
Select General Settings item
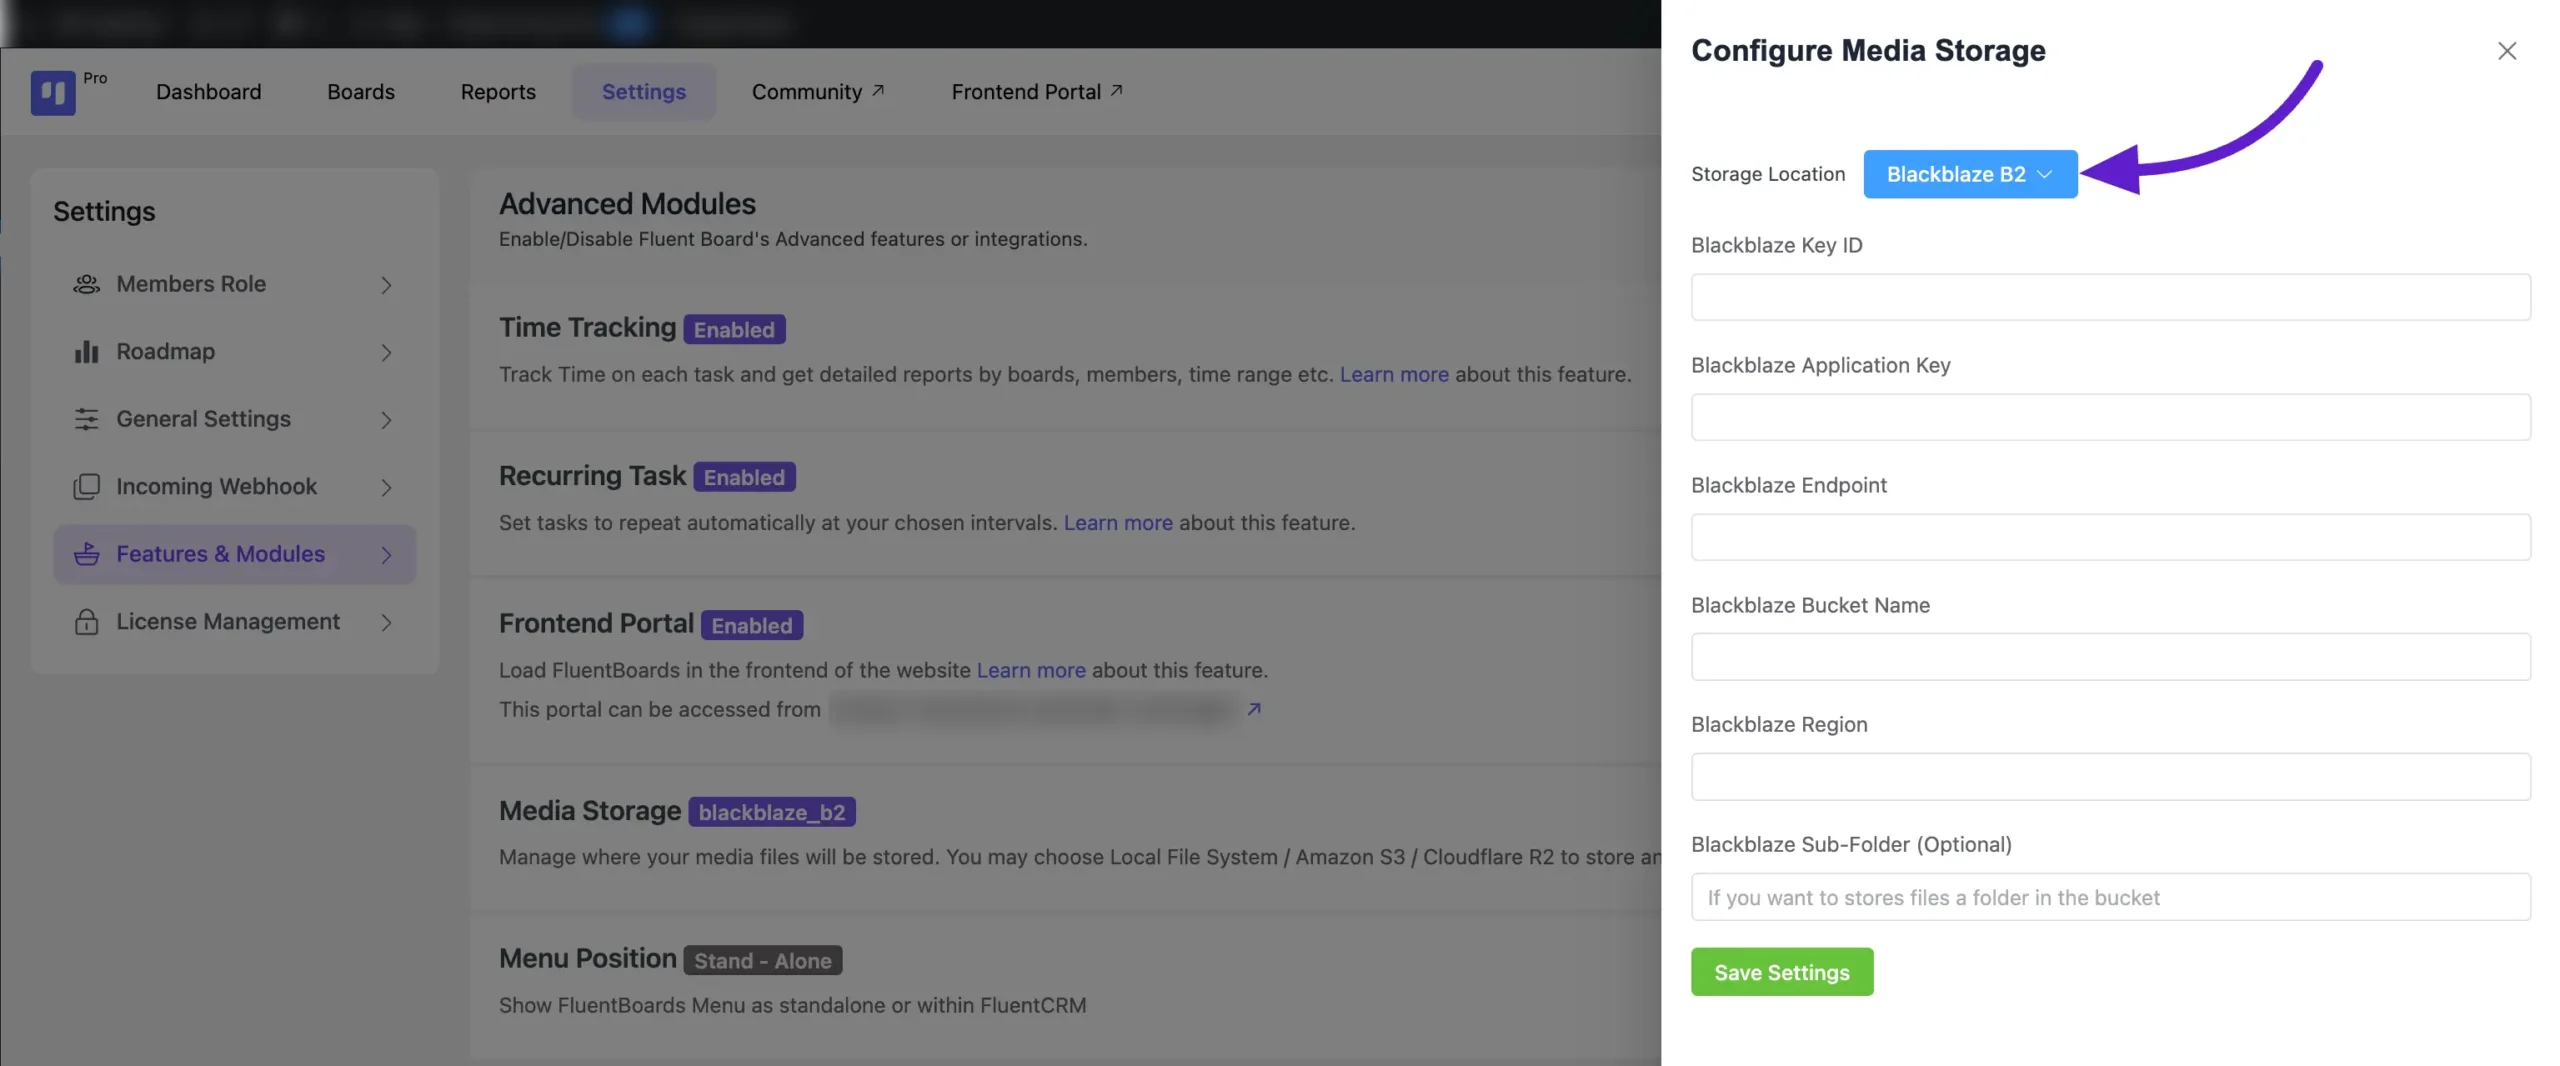click(235, 419)
